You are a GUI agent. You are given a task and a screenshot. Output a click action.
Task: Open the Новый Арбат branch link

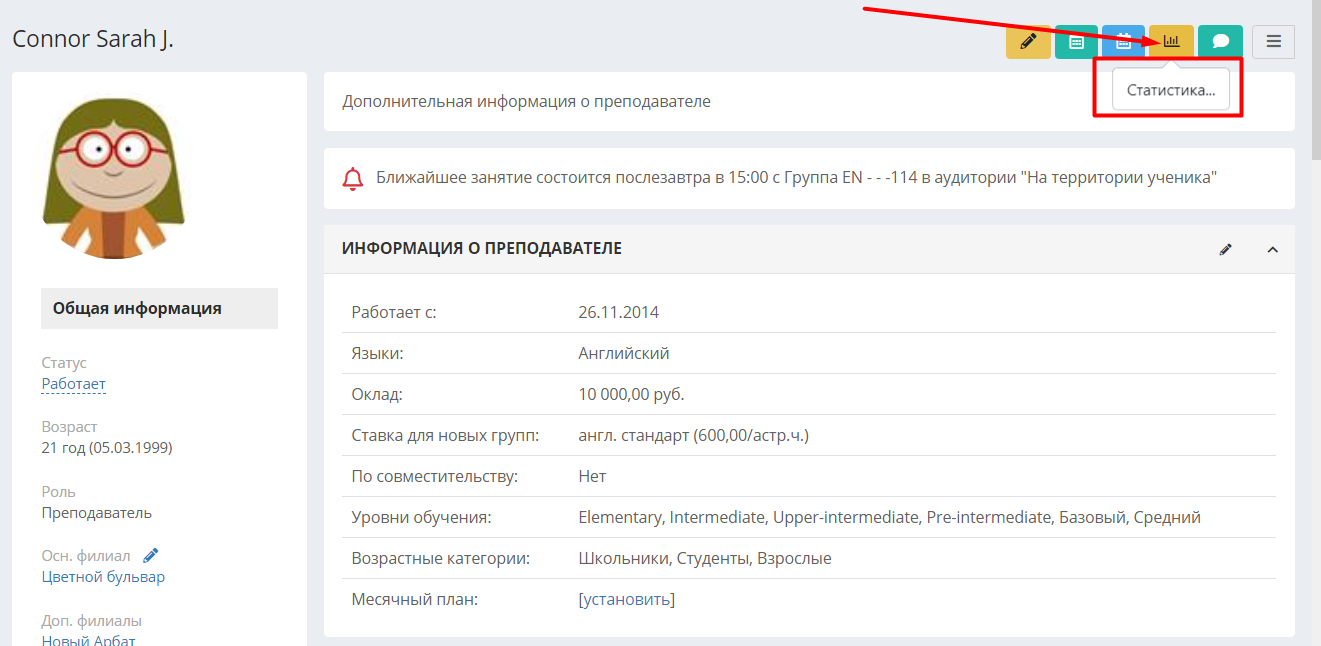(88, 640)
